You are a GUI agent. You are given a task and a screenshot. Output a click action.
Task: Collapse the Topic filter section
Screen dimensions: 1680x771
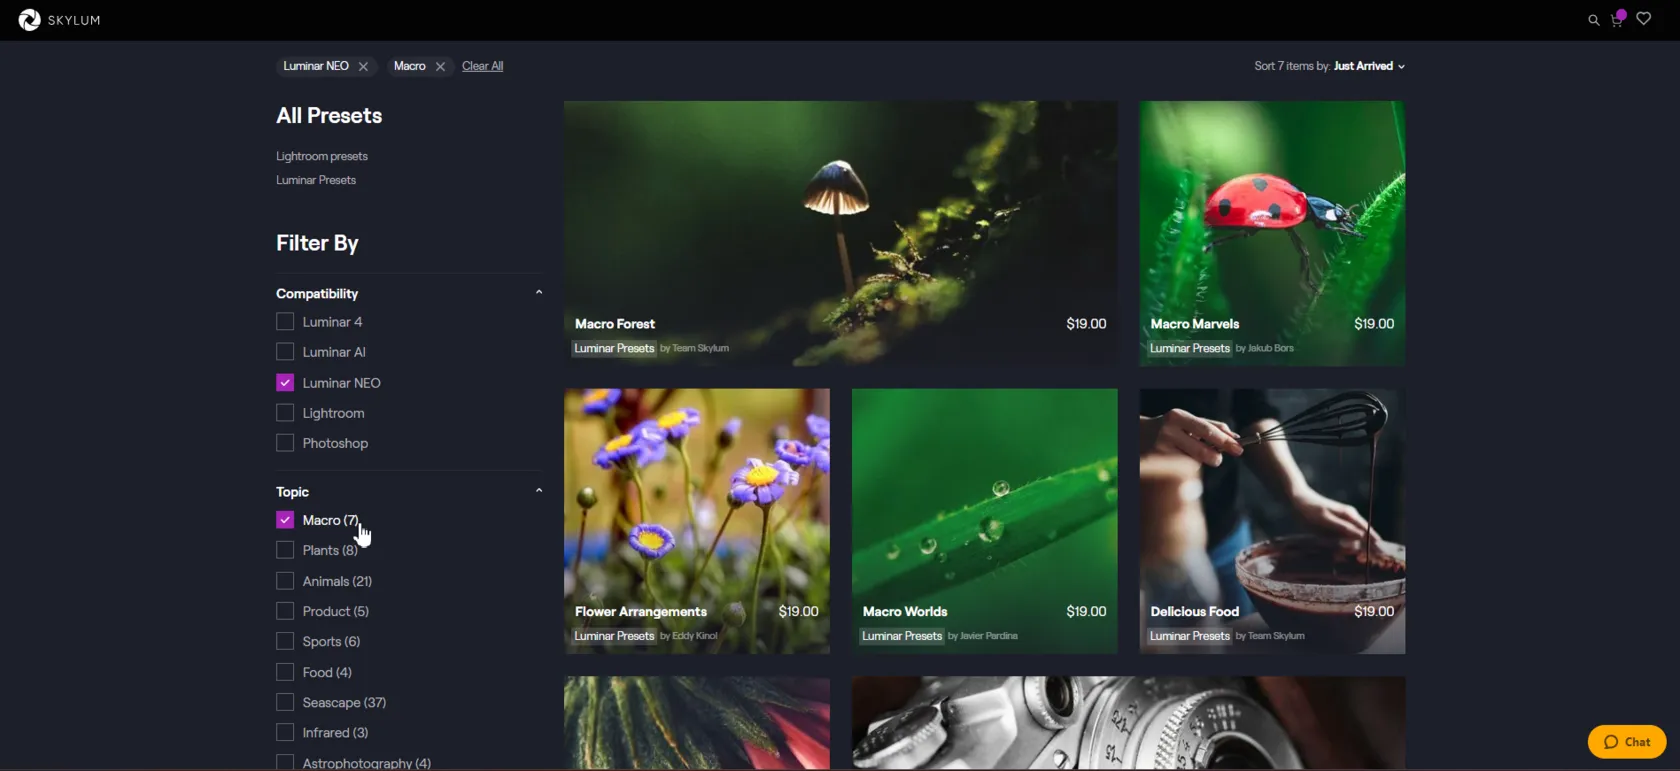[x=539, y=491]
